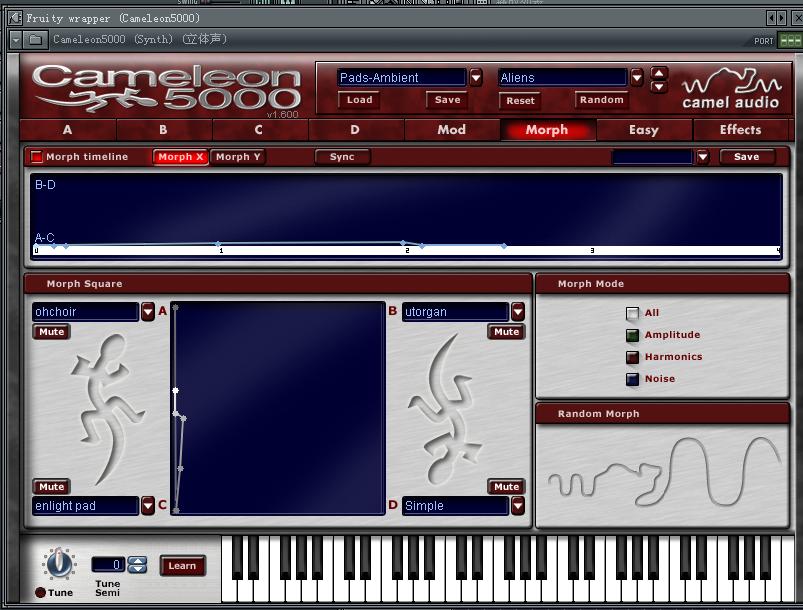This screenshot has width=803, height=610.
Task: Select the timeline point at beat 1
Action: (218, 244)
